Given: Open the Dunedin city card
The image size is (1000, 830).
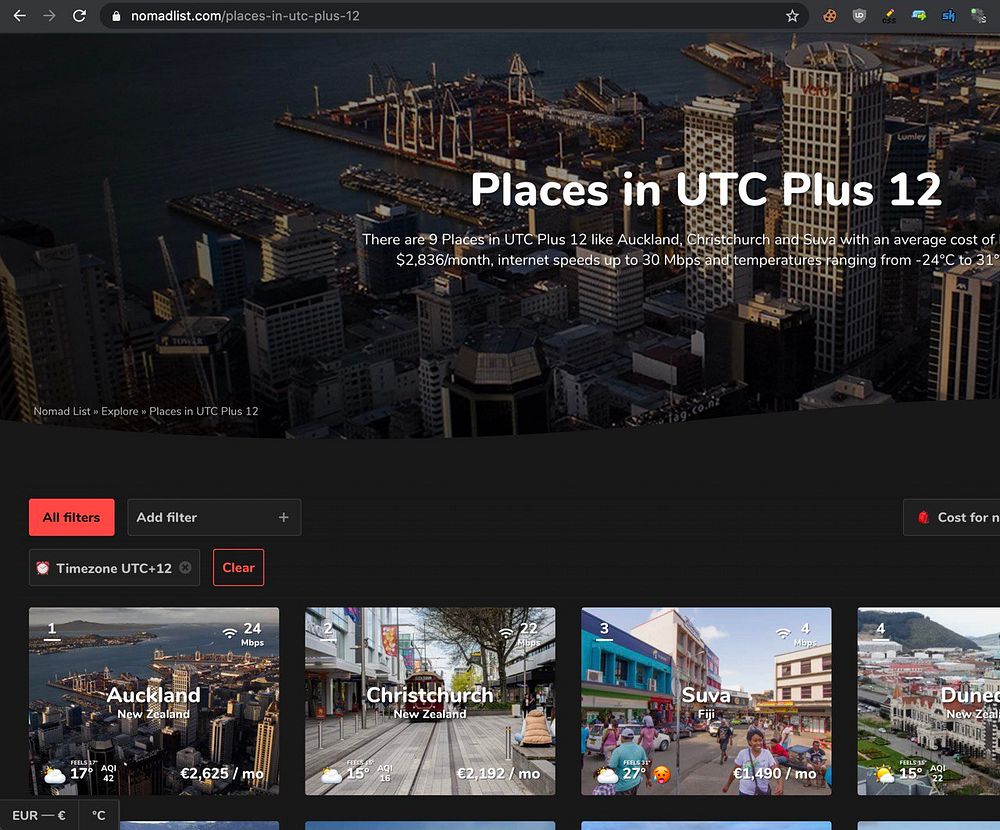Looking at the screenshot, I should point(929,701).
